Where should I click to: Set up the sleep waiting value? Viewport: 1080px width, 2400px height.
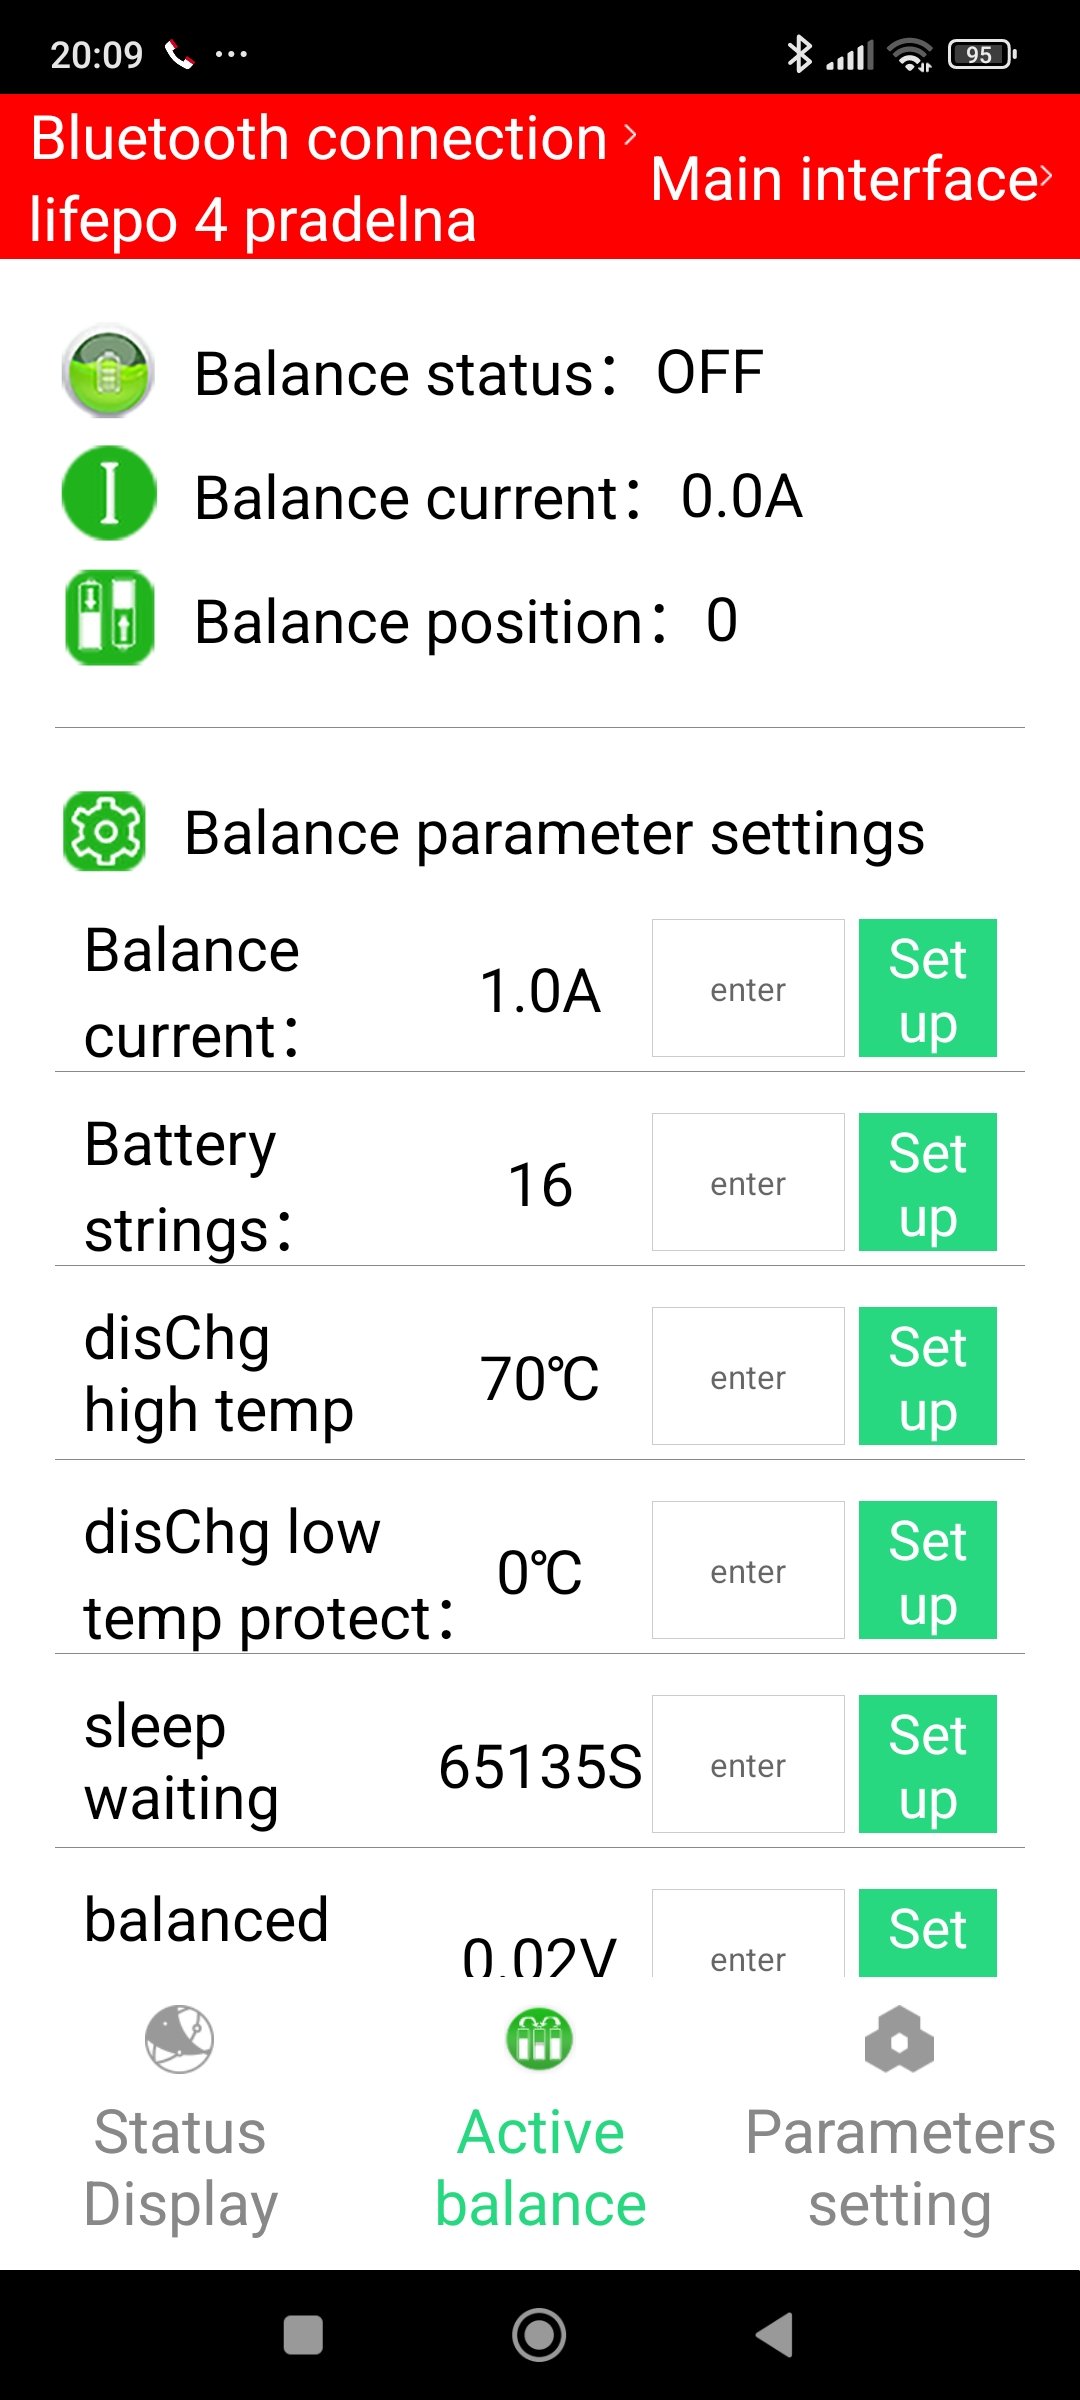pos(928,1764)
